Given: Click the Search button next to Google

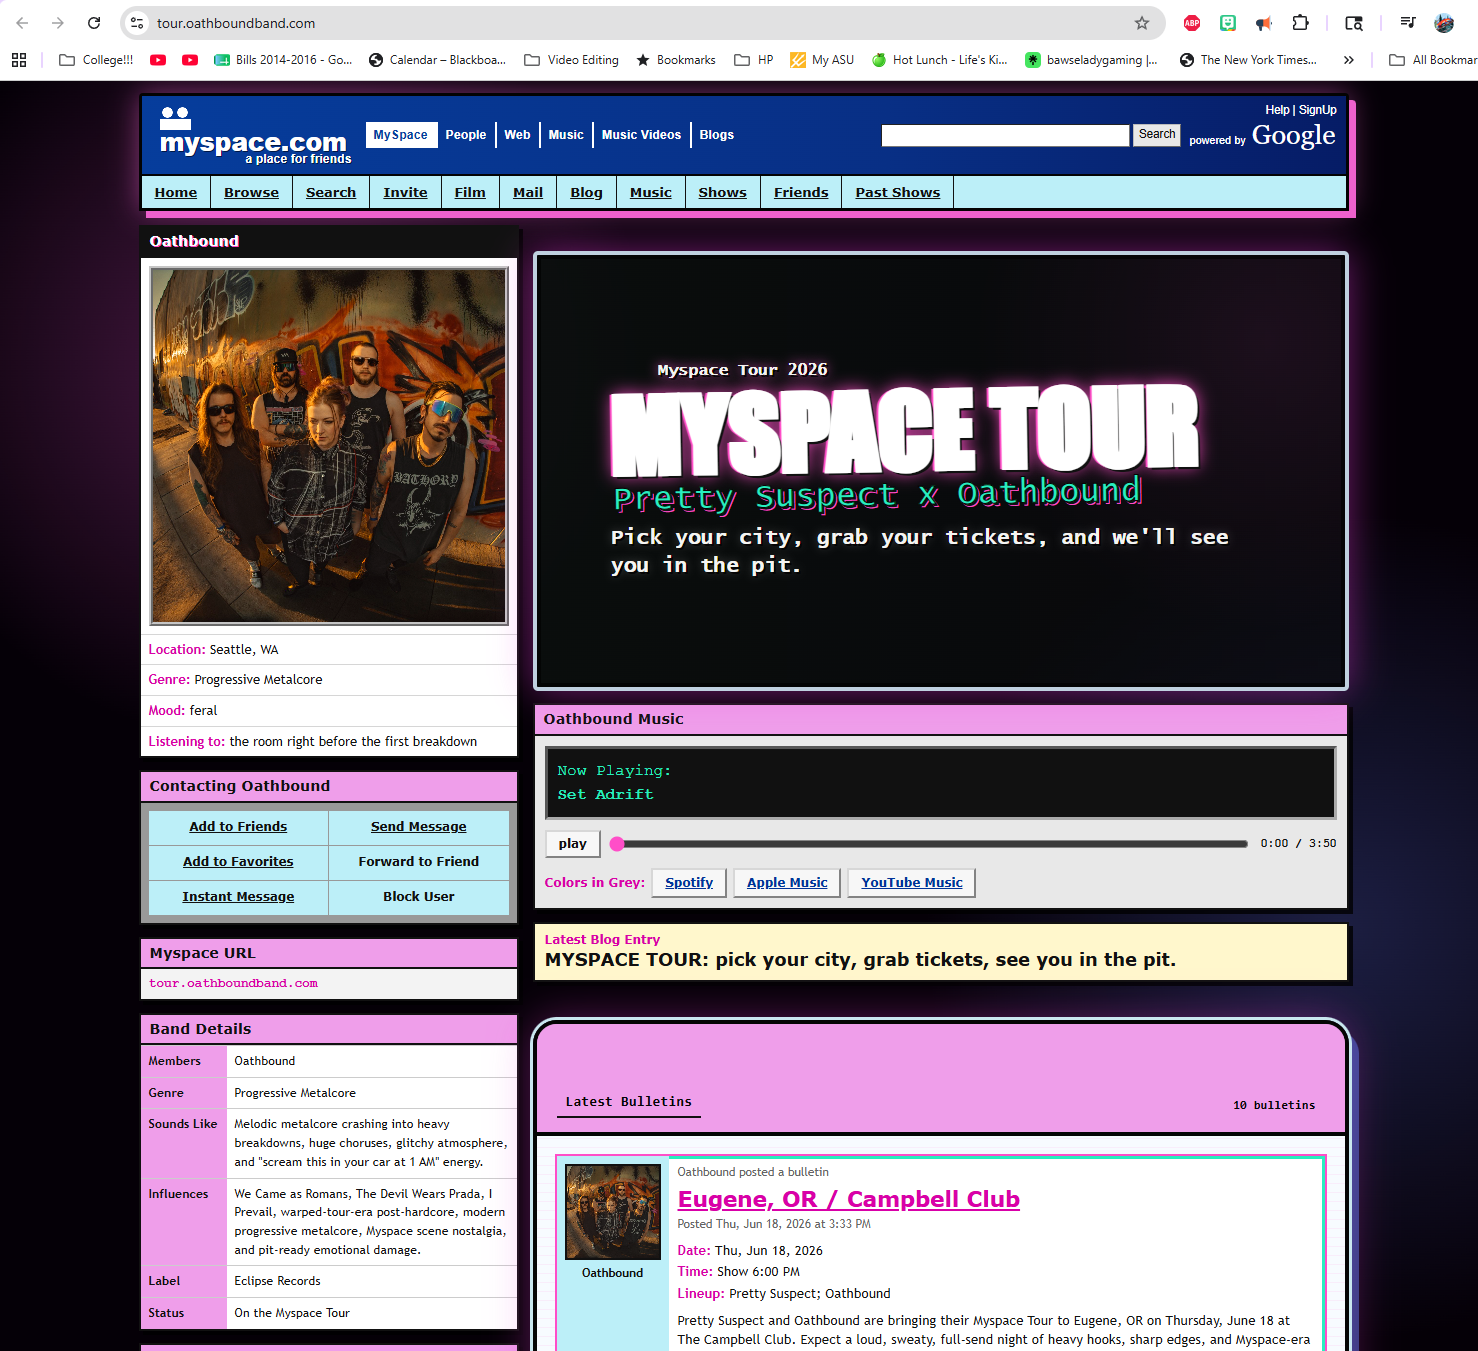Looking at the screenshot, I should pos(1157,134).
